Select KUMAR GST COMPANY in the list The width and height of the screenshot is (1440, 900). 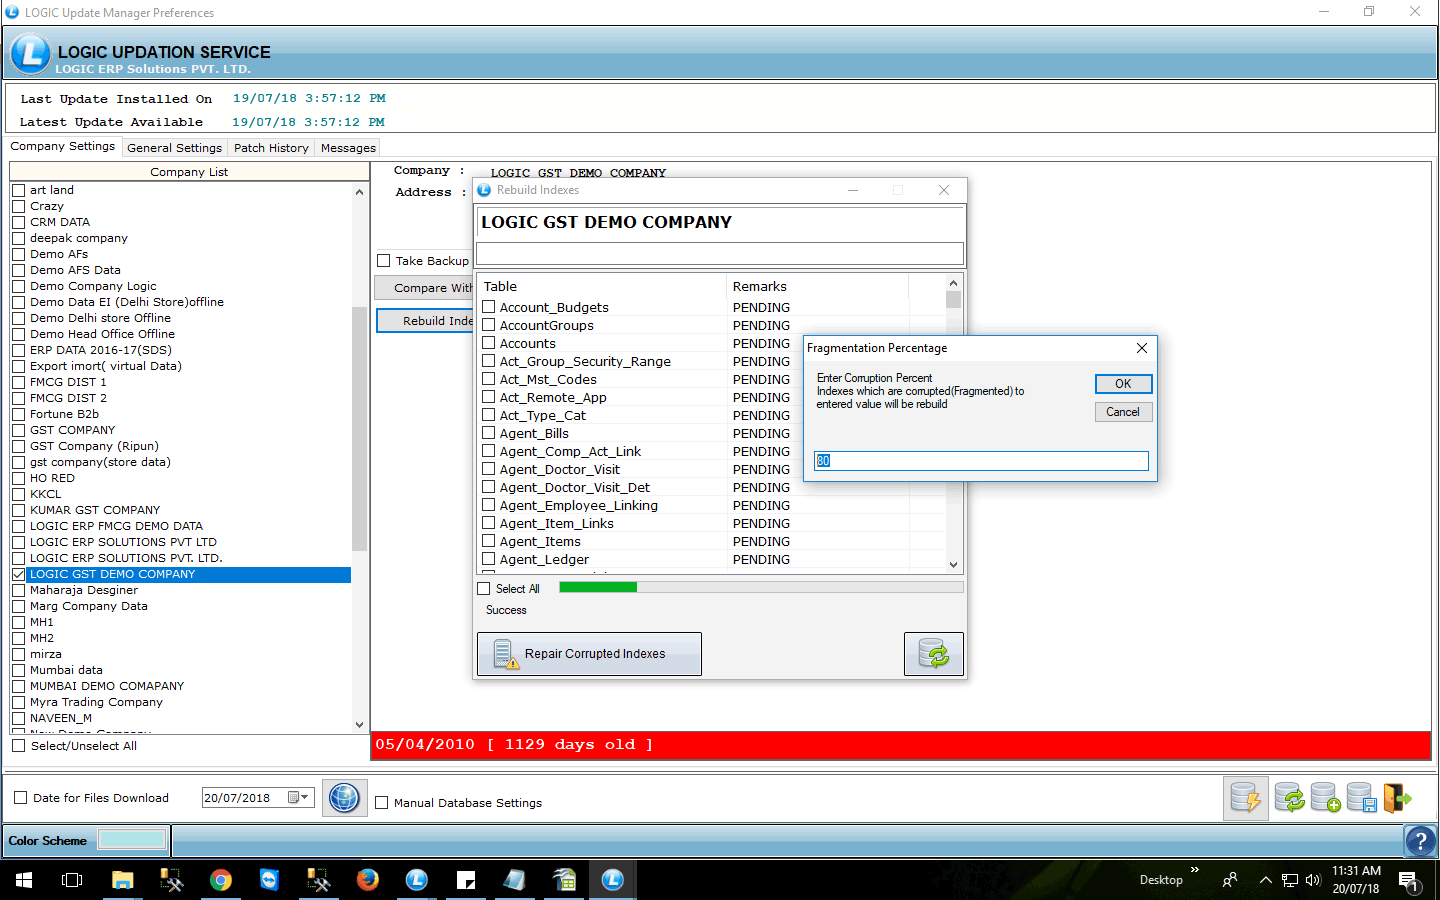[x=95, y=510]
